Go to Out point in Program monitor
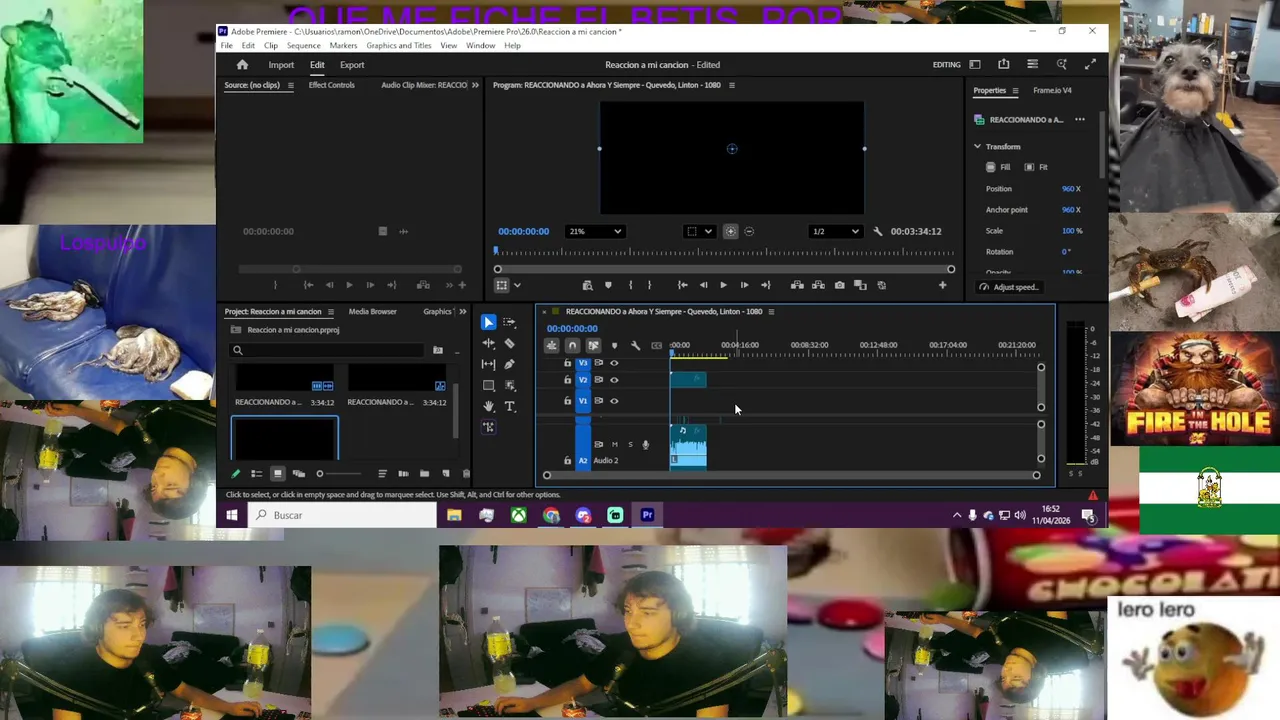Image resolution: width=1280 pixels, height=720 pixels. (x=765, y=285)
